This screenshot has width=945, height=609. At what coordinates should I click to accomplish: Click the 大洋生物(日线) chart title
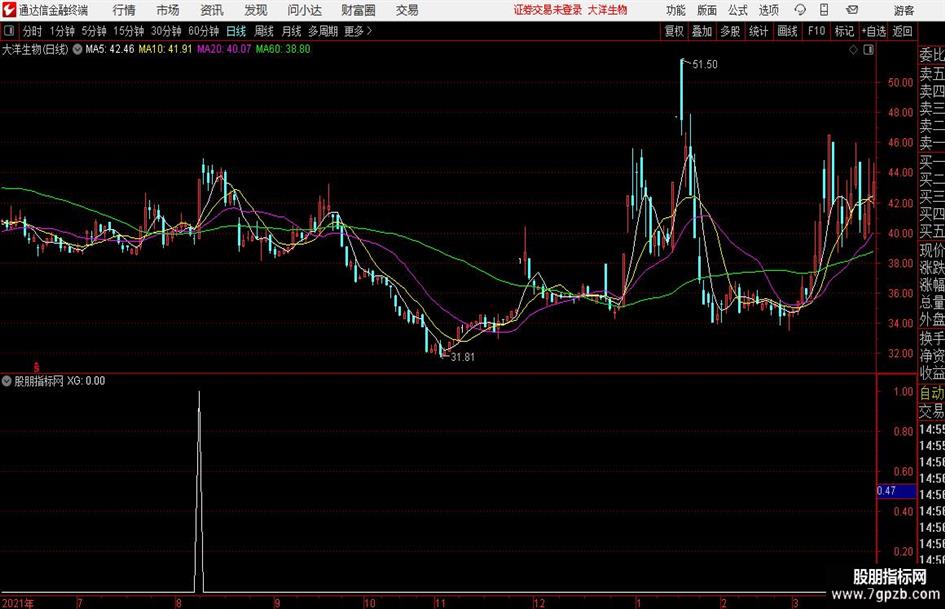pyautogui.click(x=35, y=49)
